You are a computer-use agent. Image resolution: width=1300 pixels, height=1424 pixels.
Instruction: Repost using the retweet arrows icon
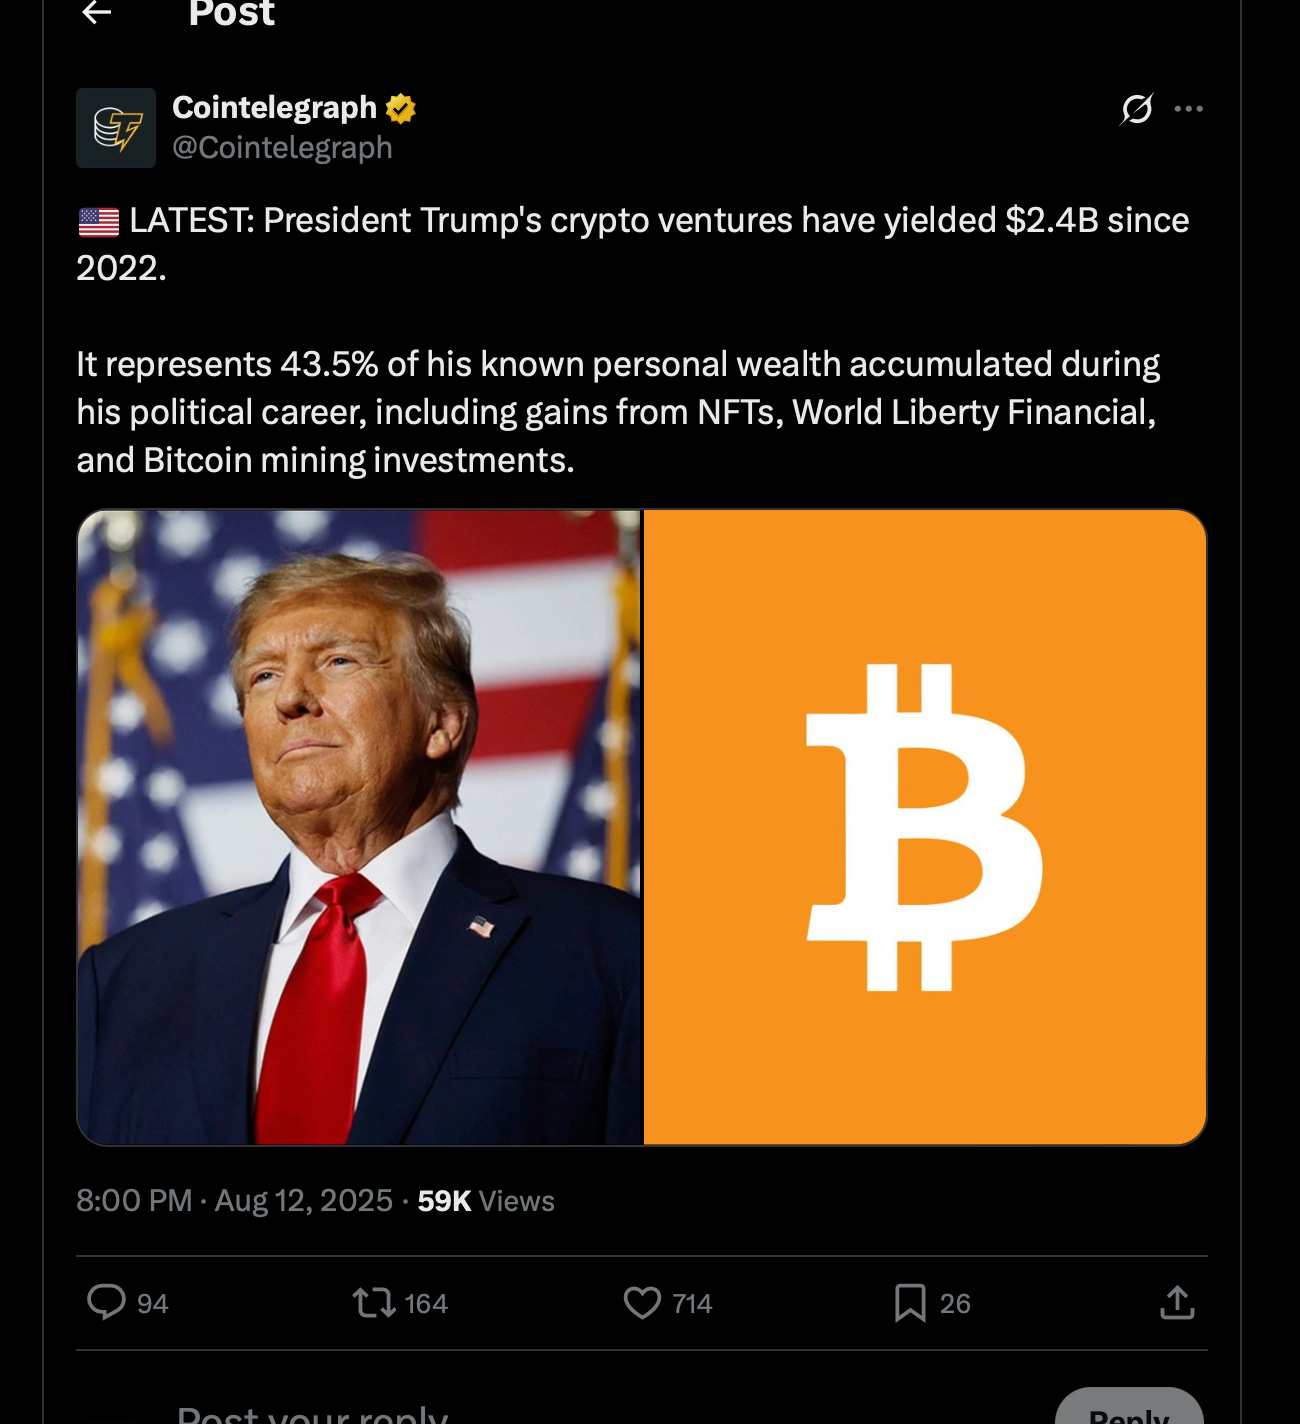point(374,1302)
